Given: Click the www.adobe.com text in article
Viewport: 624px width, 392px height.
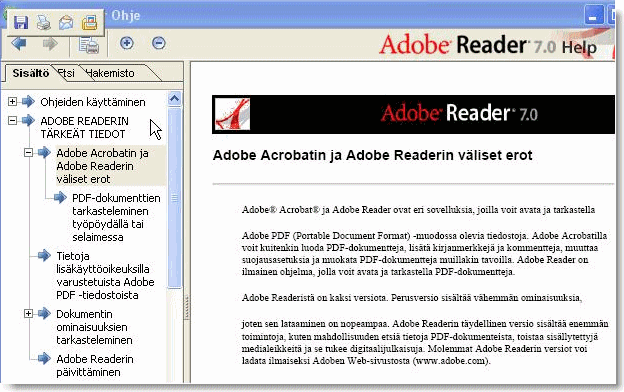Looking at the screenshot, I should click(x=450, y=361).
